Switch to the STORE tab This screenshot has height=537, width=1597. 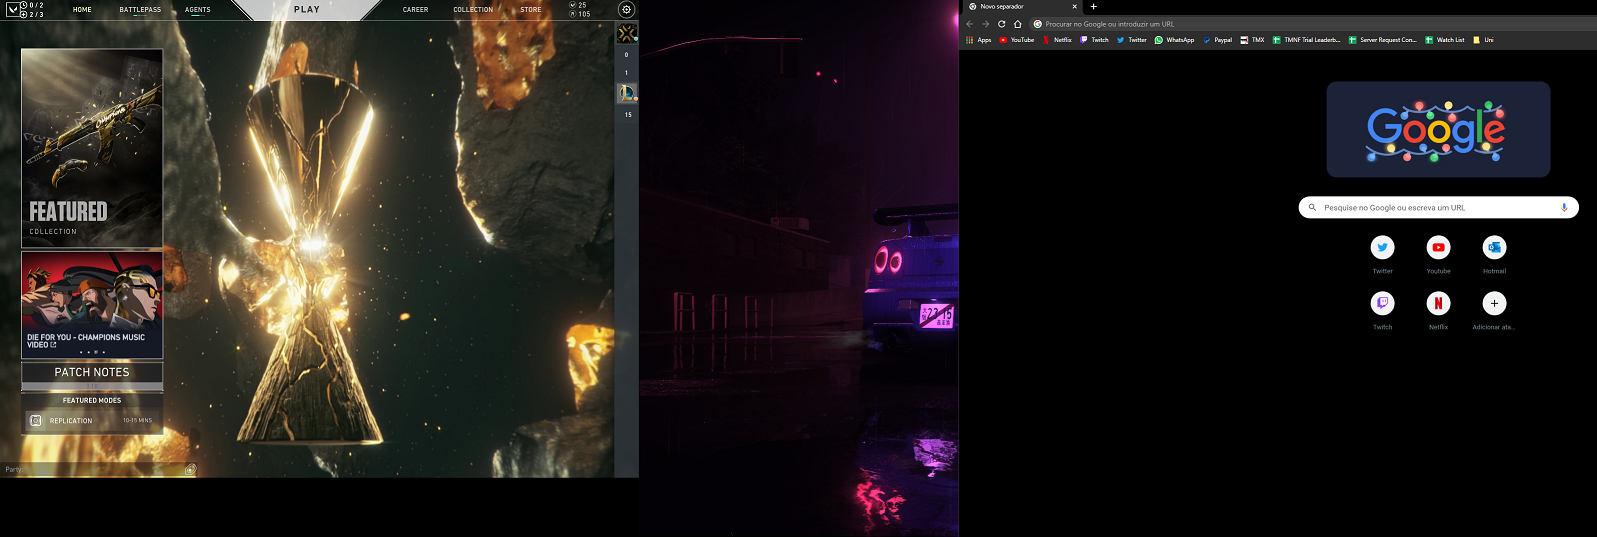531,10
